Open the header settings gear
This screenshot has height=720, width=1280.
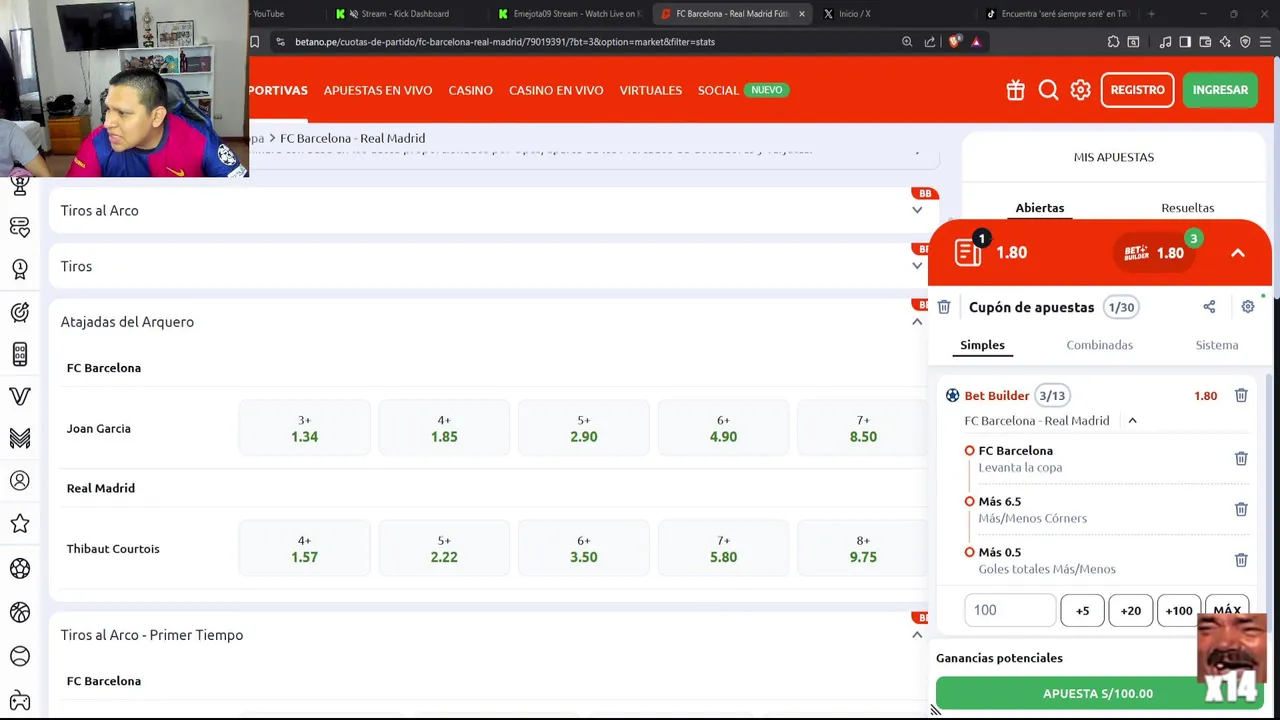(x=1080, y=90)
